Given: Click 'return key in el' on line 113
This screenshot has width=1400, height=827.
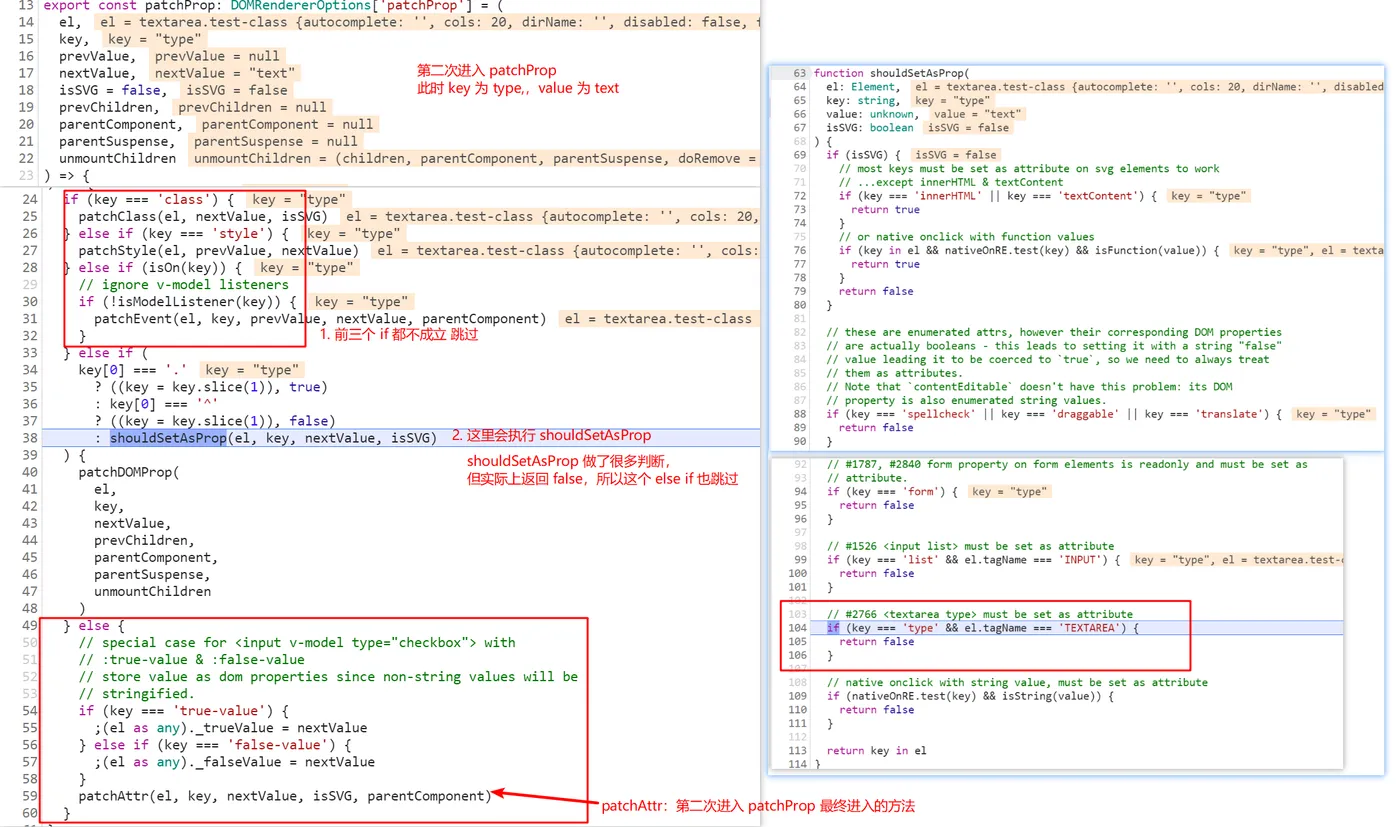Looking at the screenshot, I should tap(876, 750).
